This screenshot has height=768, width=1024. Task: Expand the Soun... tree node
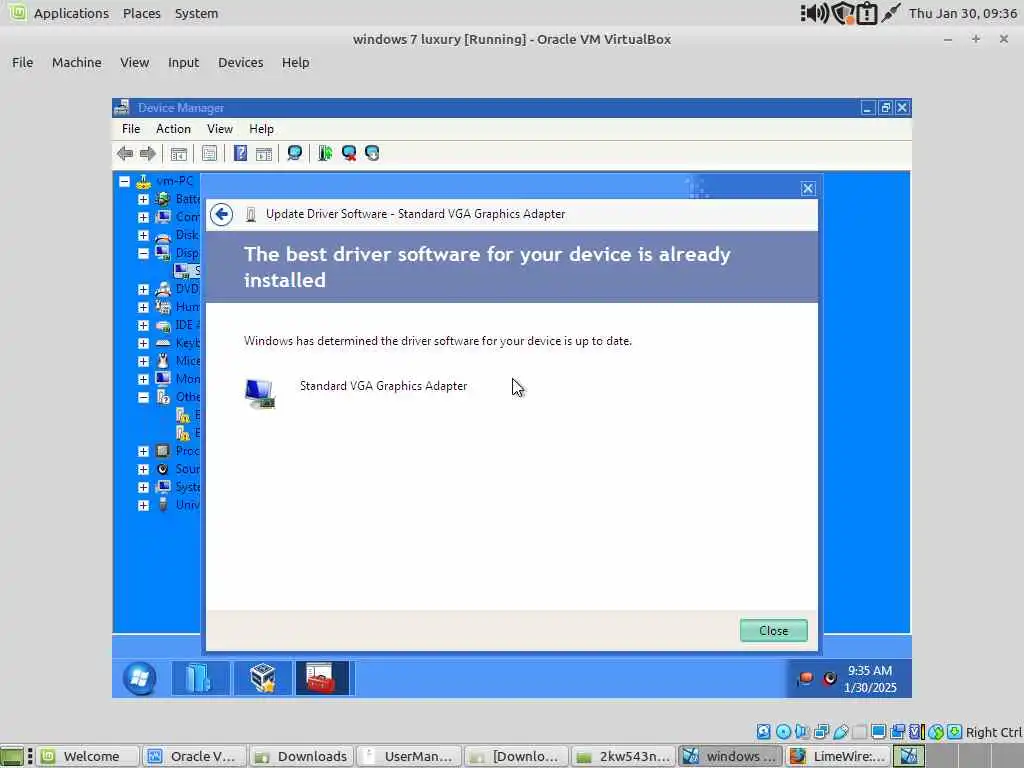(x=143, y=469)
